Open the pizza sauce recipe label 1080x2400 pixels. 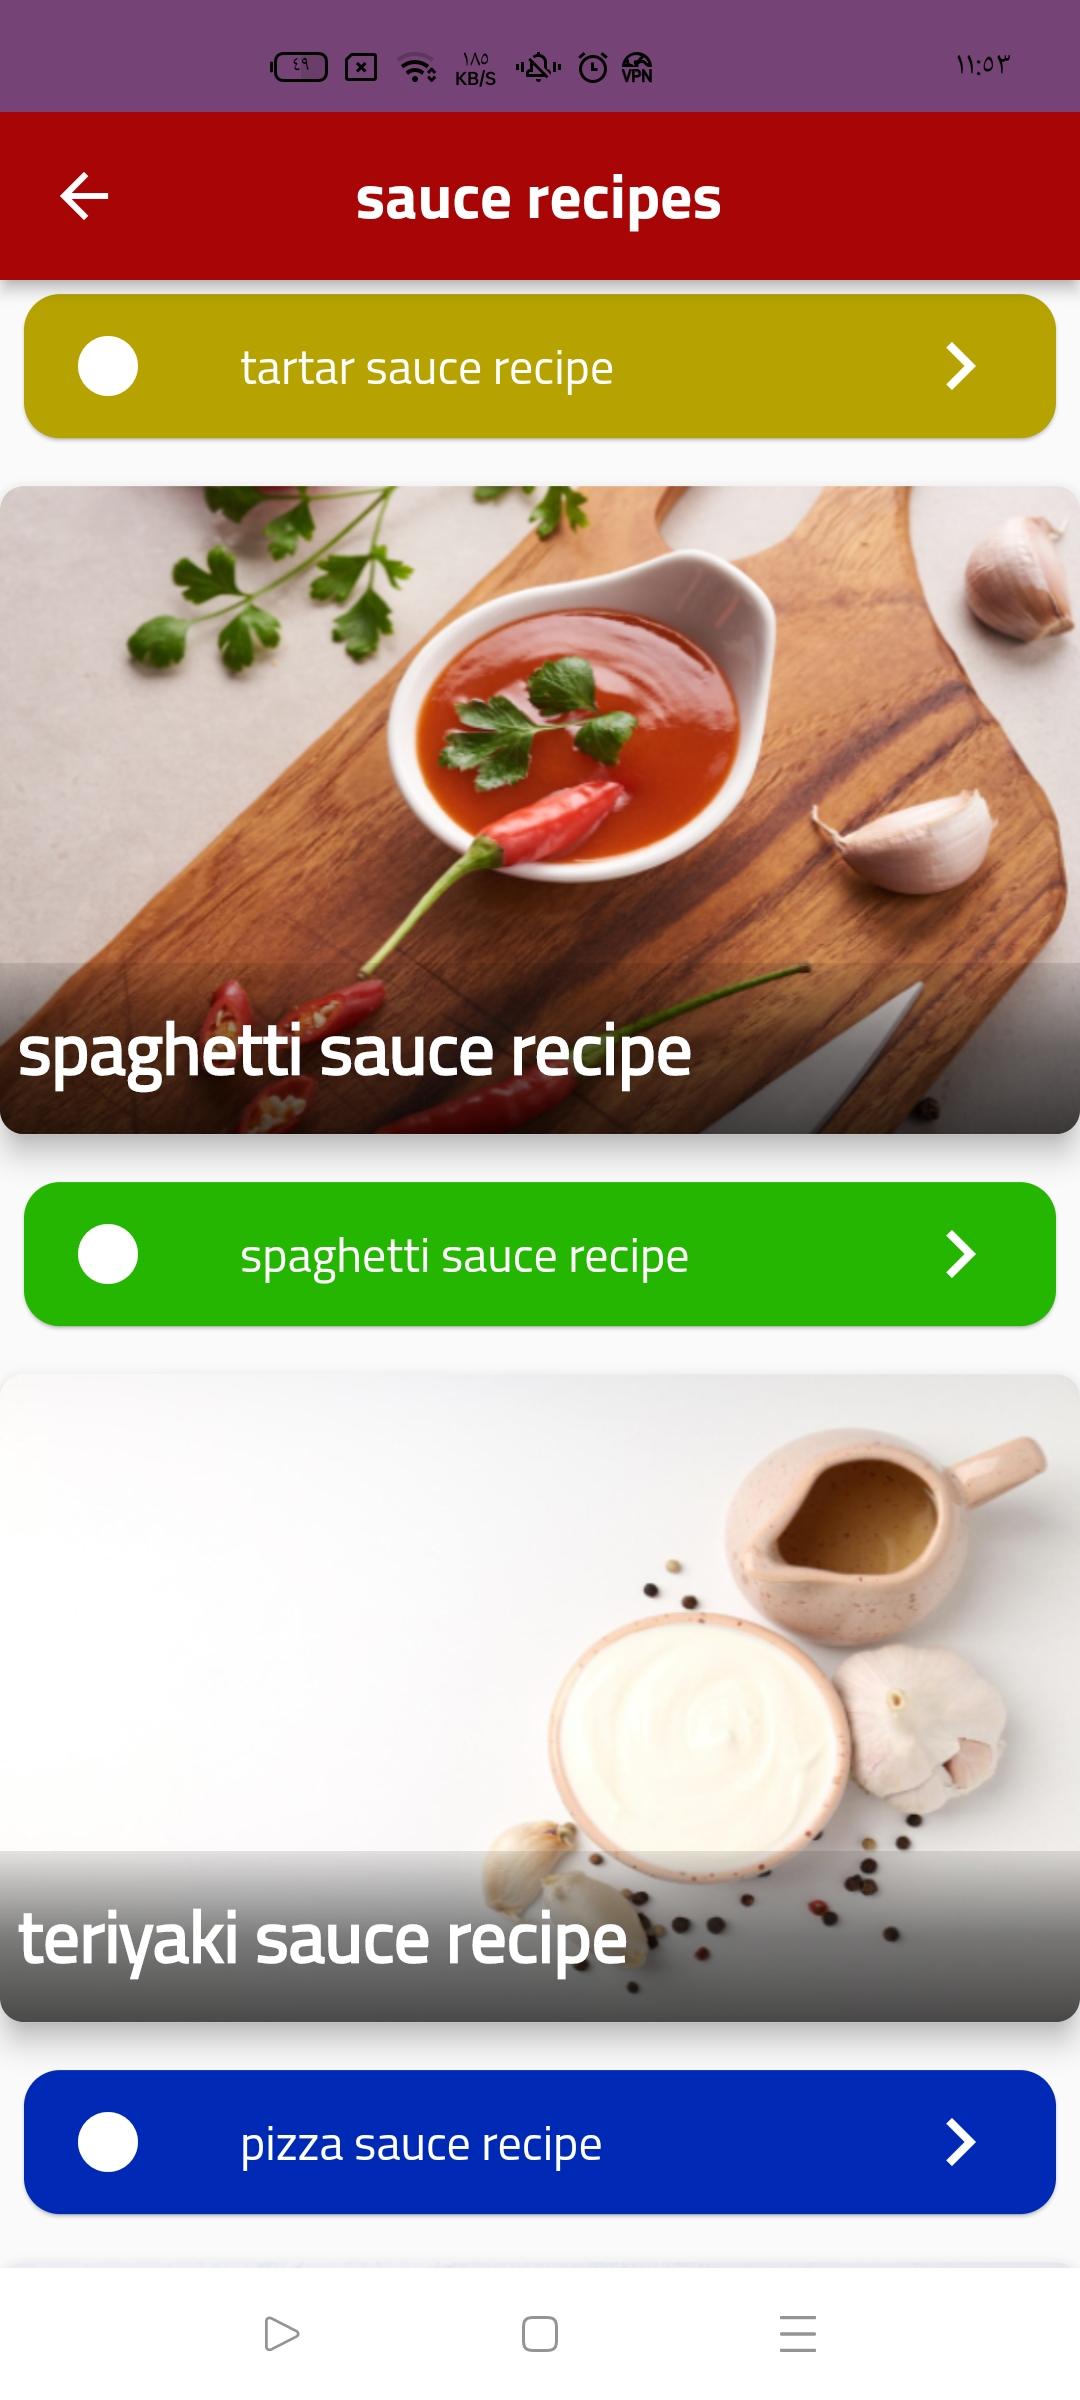tap(421, 2144)
